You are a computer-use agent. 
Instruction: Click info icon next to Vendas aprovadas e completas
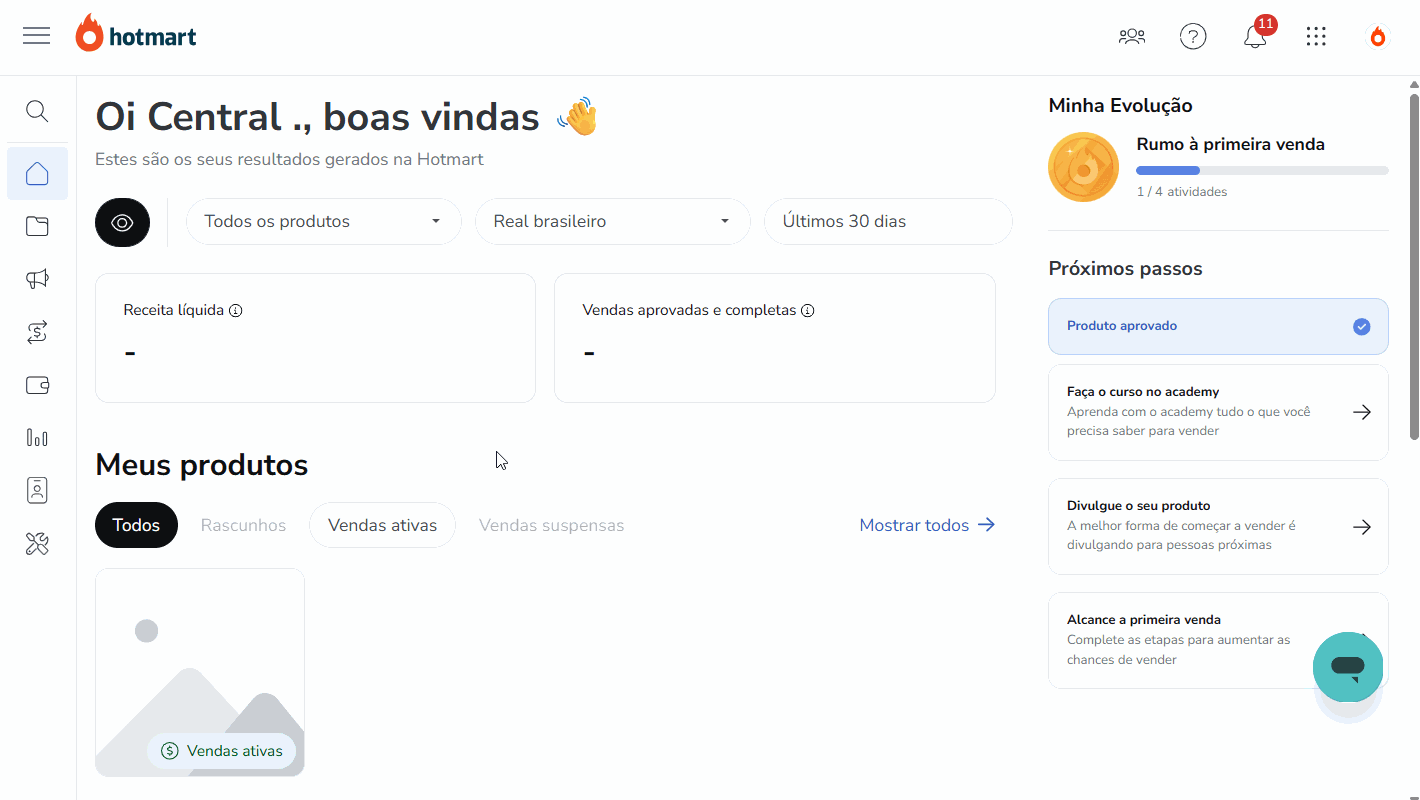click(808, 311)
